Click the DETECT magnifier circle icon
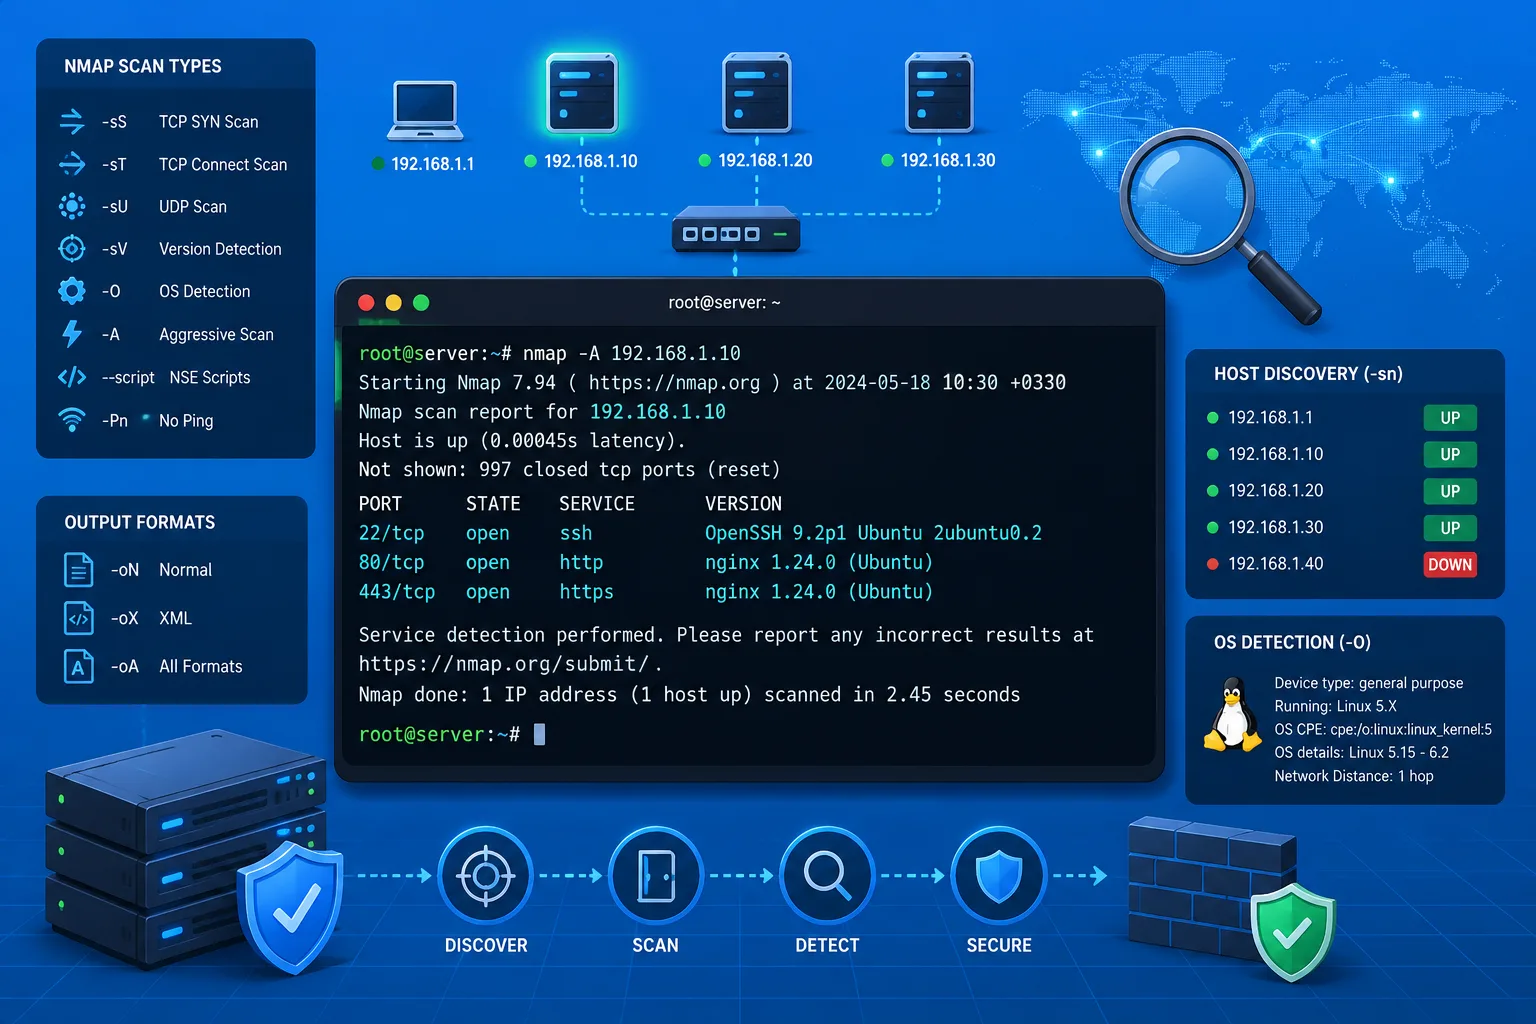The image size is (1536, 1024). coord(827,876)
